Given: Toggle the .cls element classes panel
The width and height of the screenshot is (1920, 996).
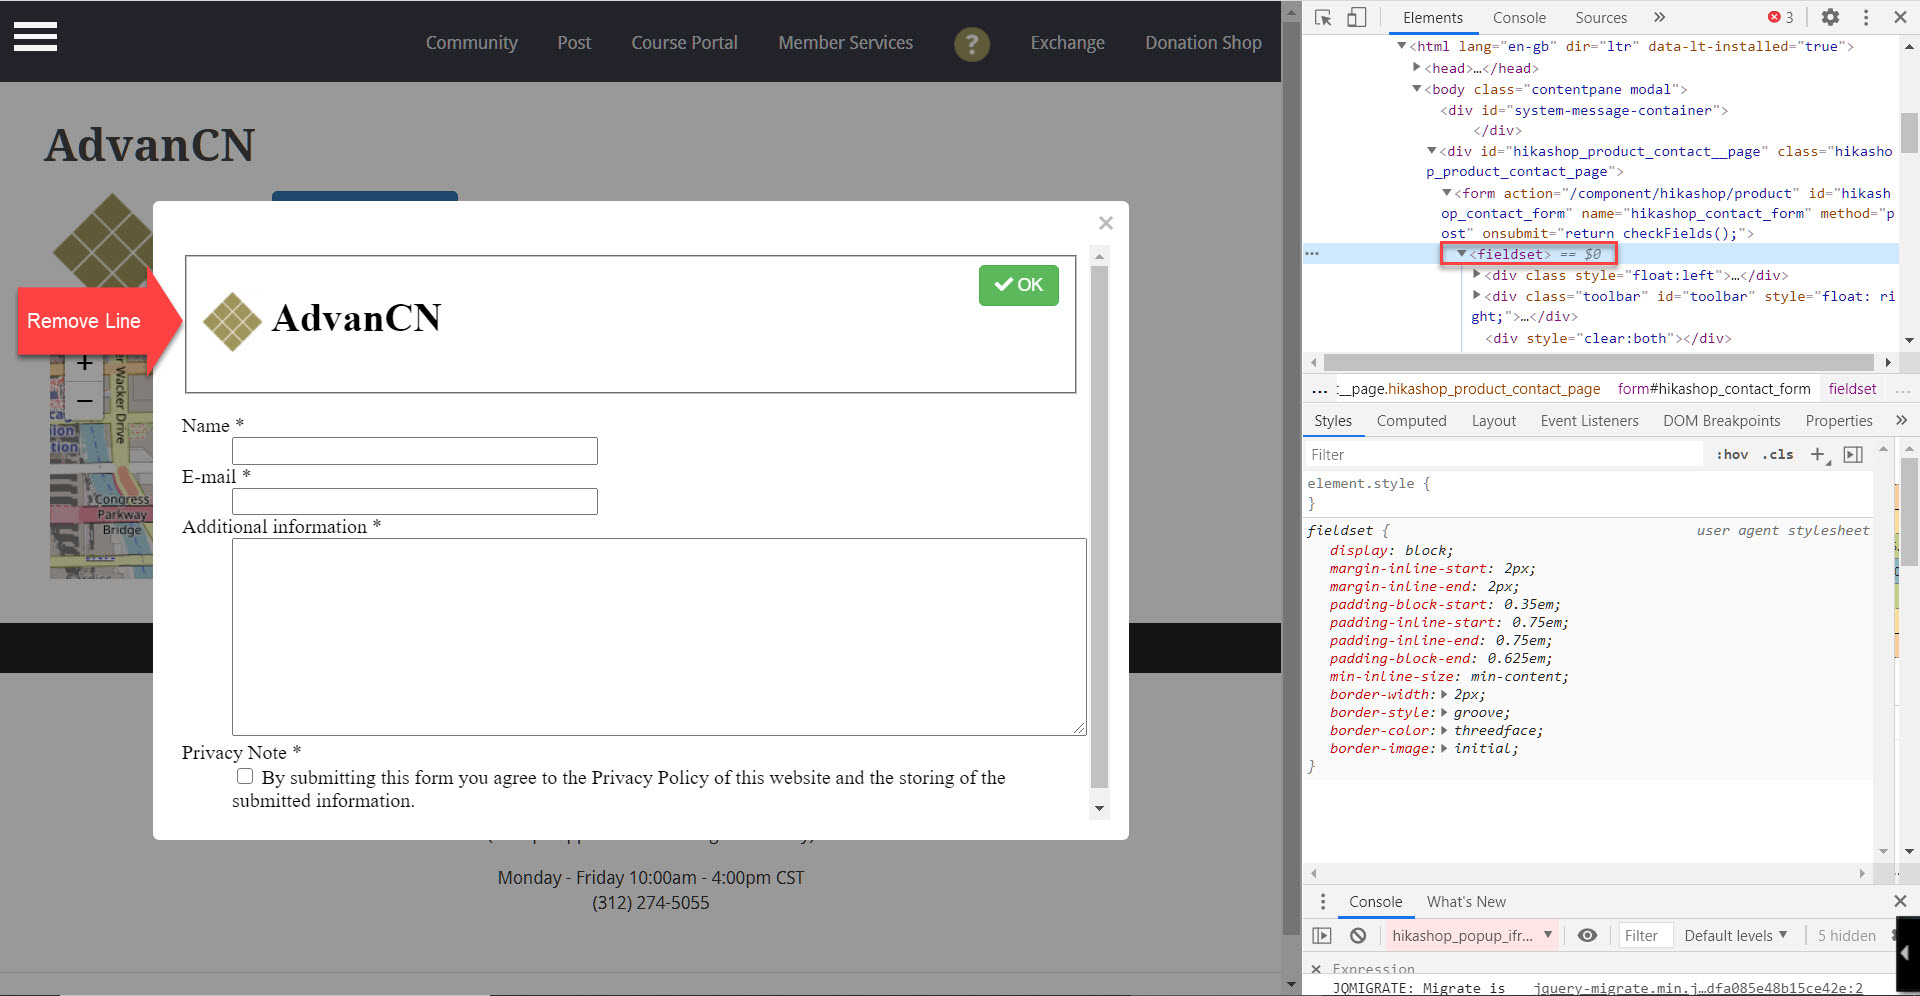Looking at the screenshot, I should click(x=1777, y=455).
